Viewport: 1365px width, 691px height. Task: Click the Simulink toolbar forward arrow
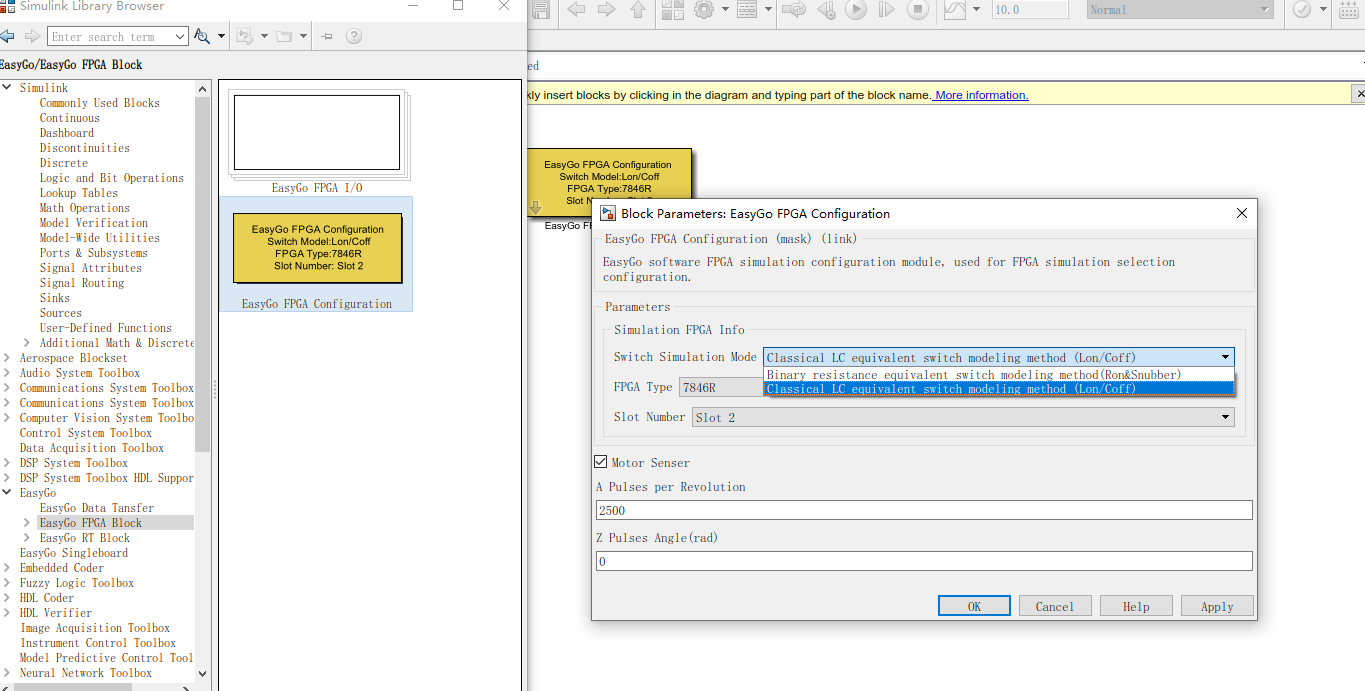pos(606,10)
